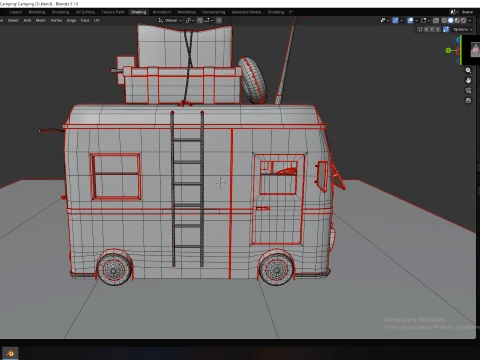
Task: Open the Global transform orientation dropdown
Action: click(x=170, y=20)
